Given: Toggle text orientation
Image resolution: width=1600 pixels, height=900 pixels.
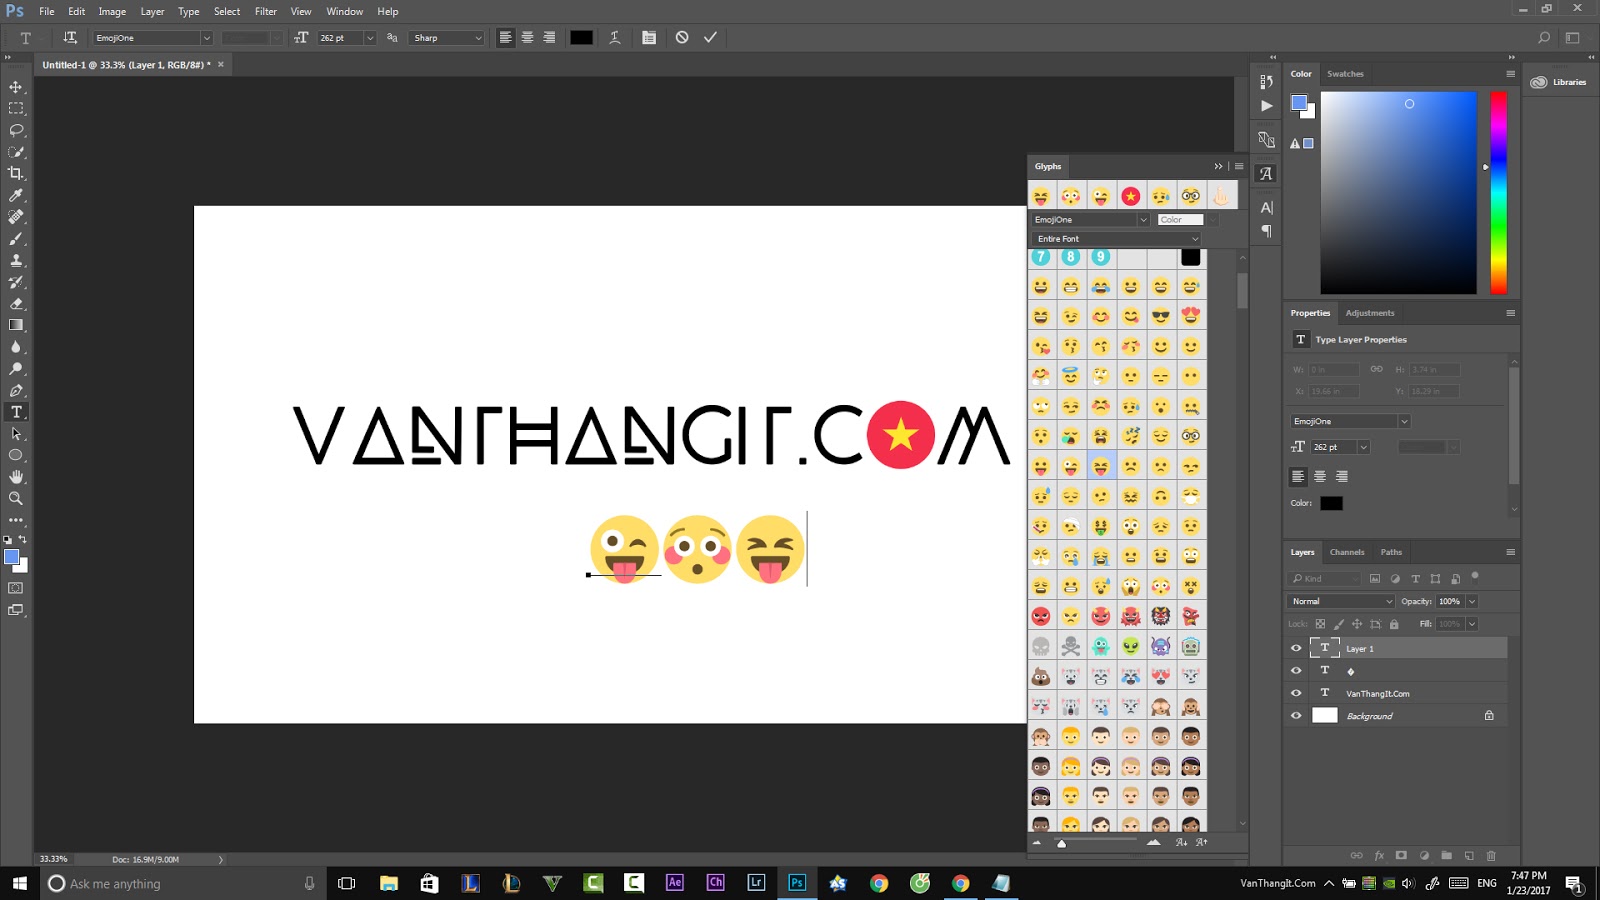Looking at the screenshot, I should (70, 37).
